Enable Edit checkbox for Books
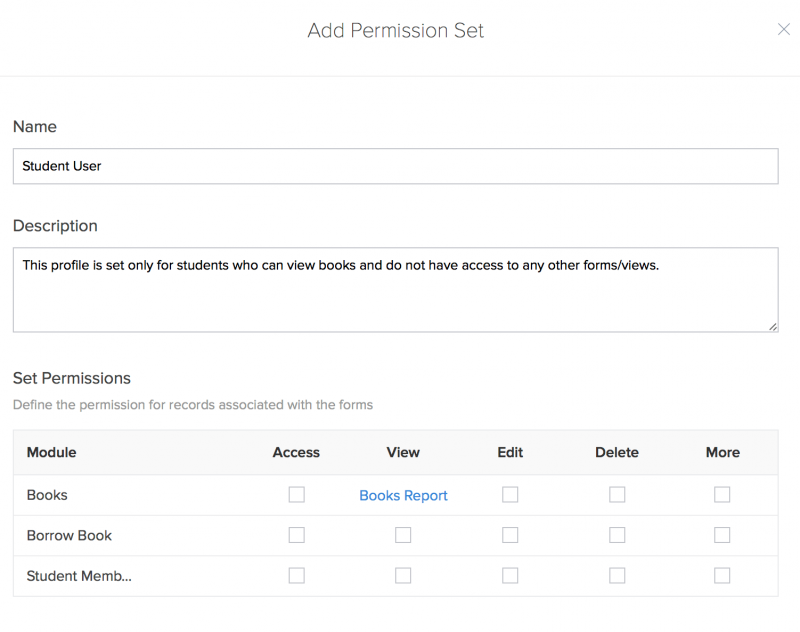 pos(510,495)
